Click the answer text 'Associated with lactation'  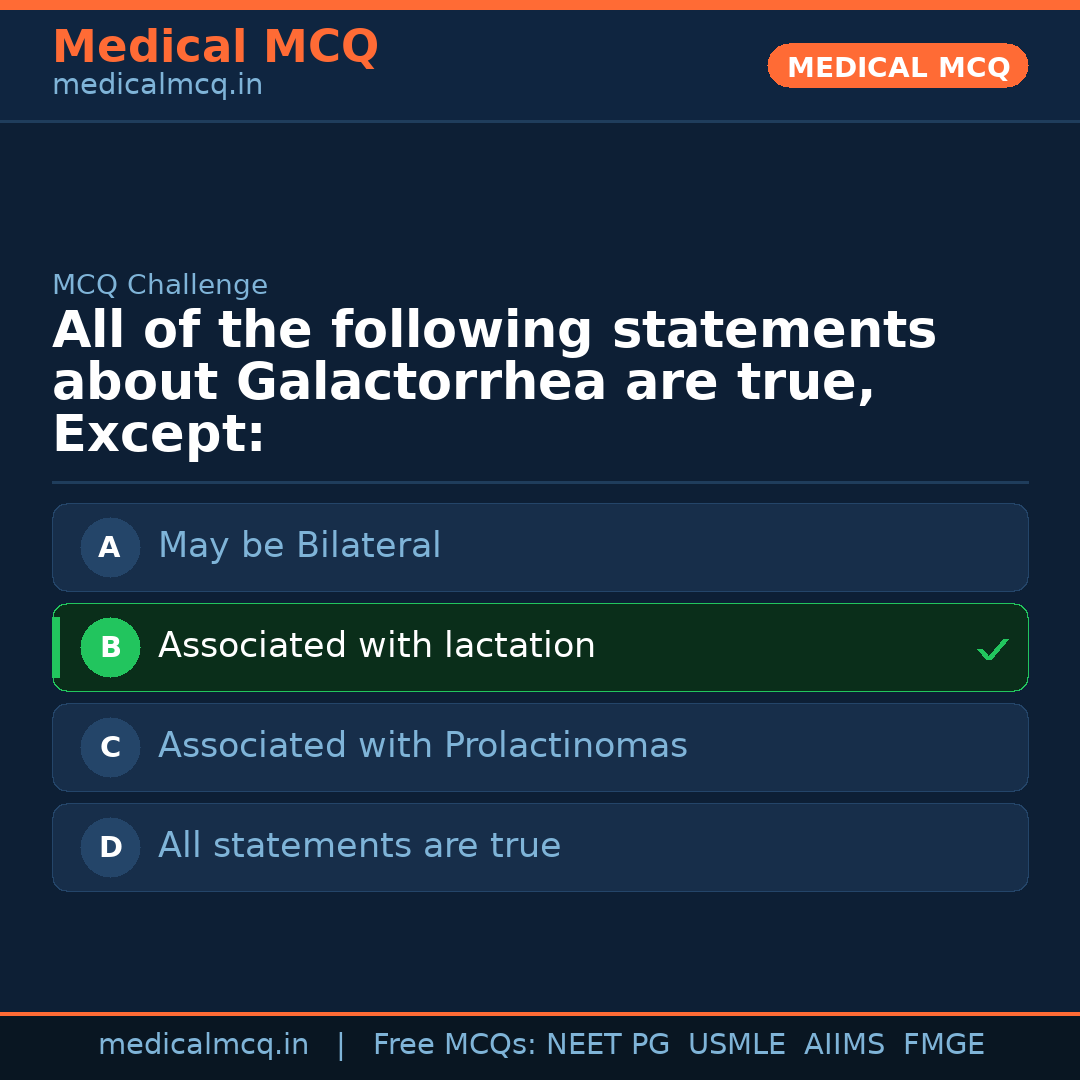(x=376, y=646)
